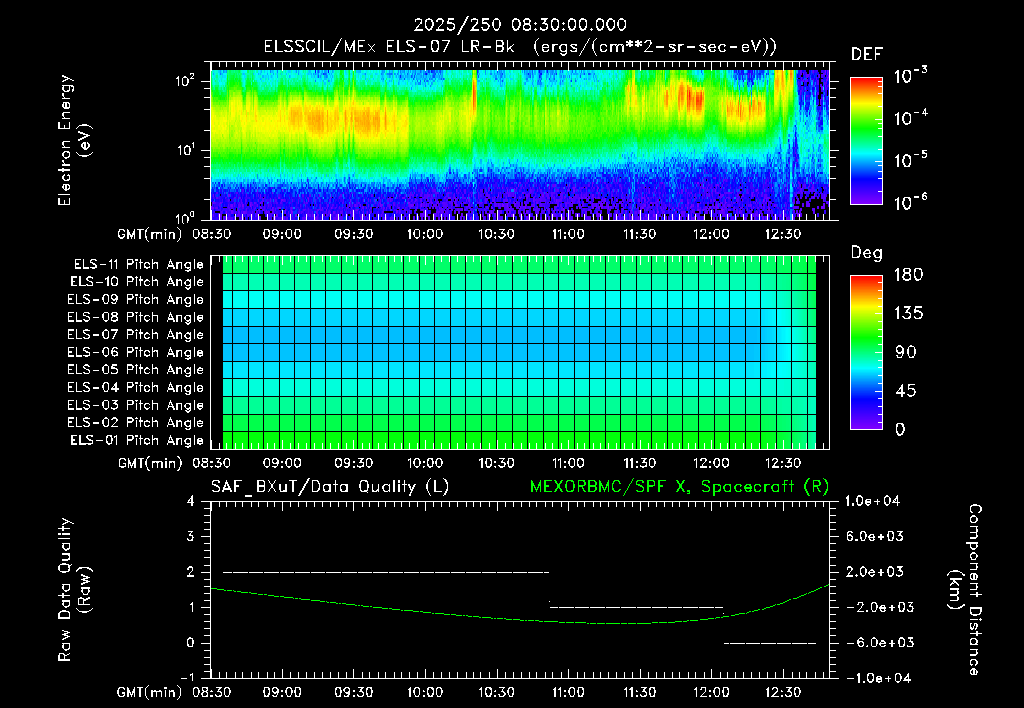Select the ELS-07 Pitch Angle row label
This screenshot has height=708, width=1024.
[x=135, y=334]
